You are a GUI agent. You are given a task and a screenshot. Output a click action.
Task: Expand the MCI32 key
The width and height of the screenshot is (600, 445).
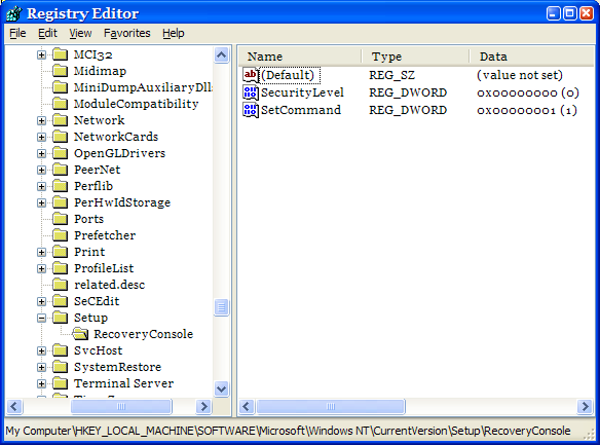pos(41,55)
